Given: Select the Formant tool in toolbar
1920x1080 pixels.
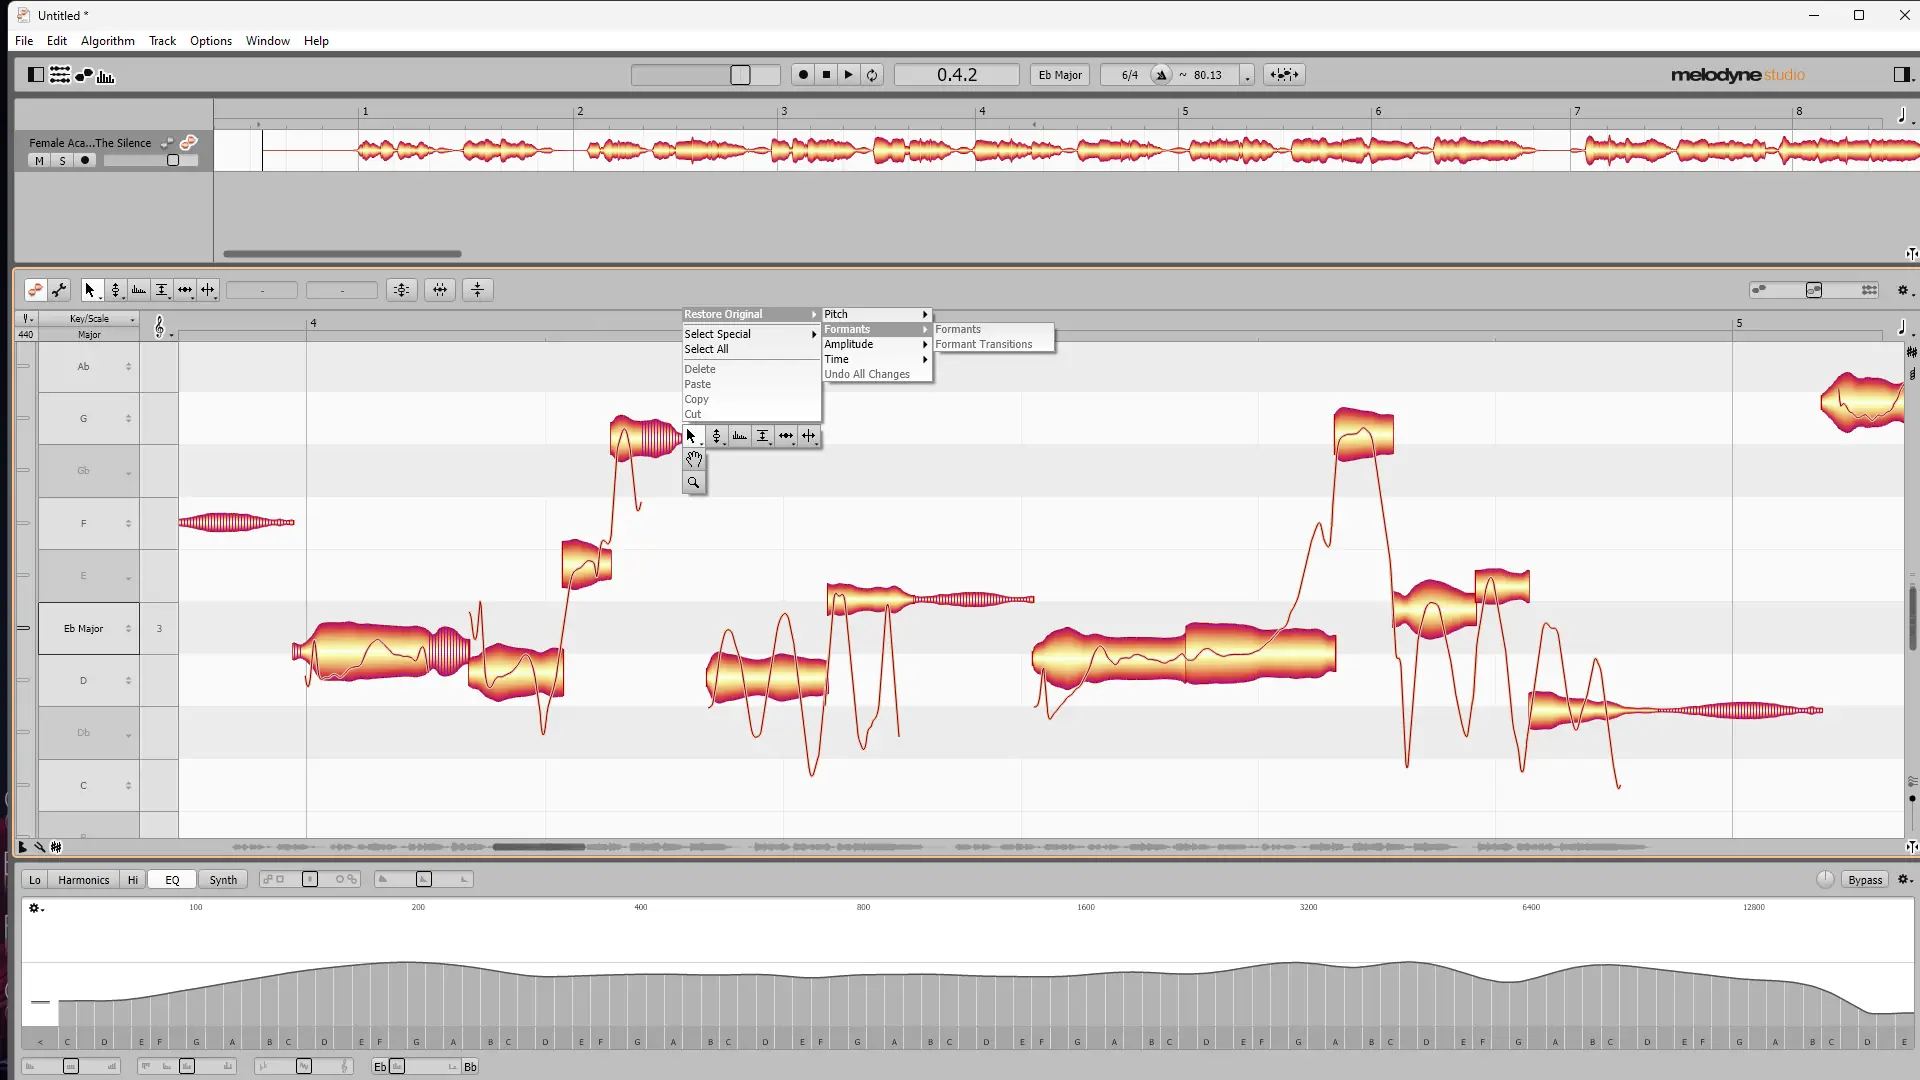Looking at the screenshot, I should pos(138,290).
